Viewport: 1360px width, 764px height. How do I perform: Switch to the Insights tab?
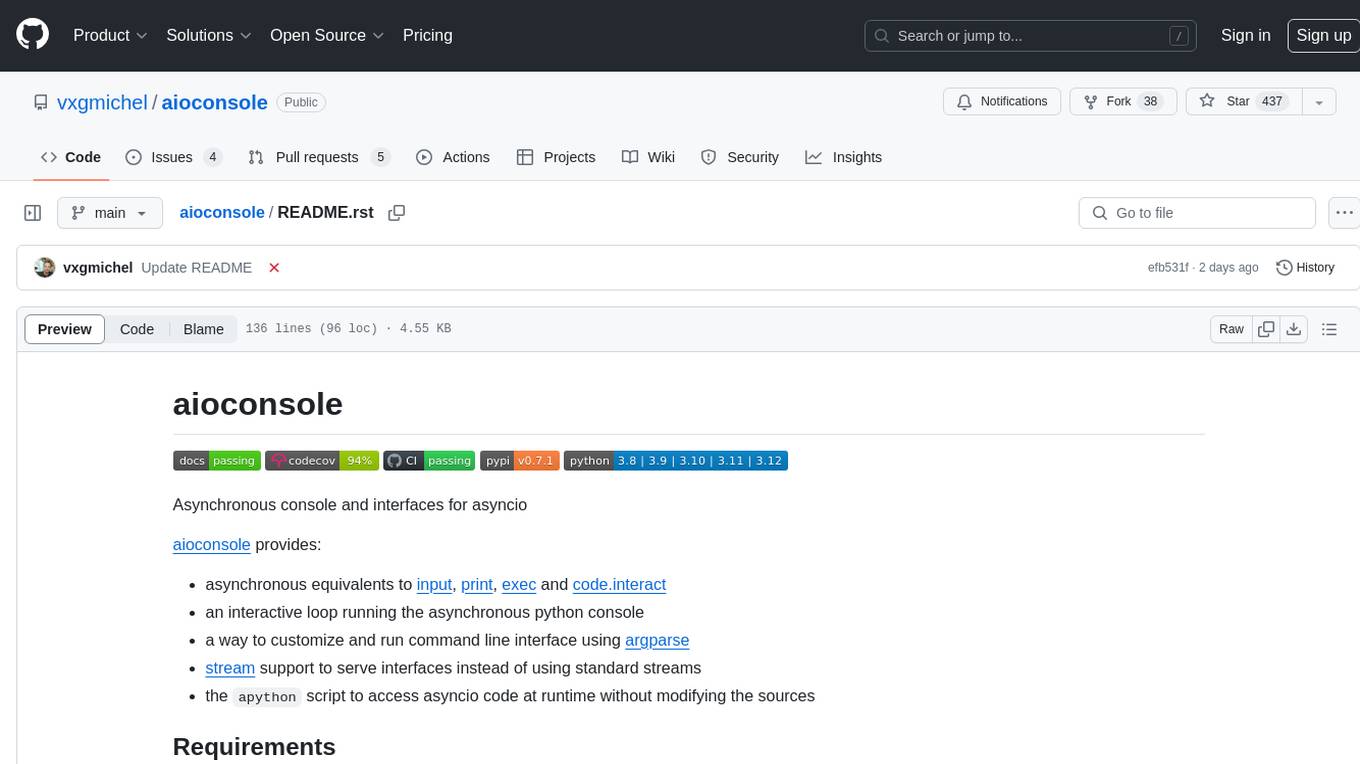844,157
